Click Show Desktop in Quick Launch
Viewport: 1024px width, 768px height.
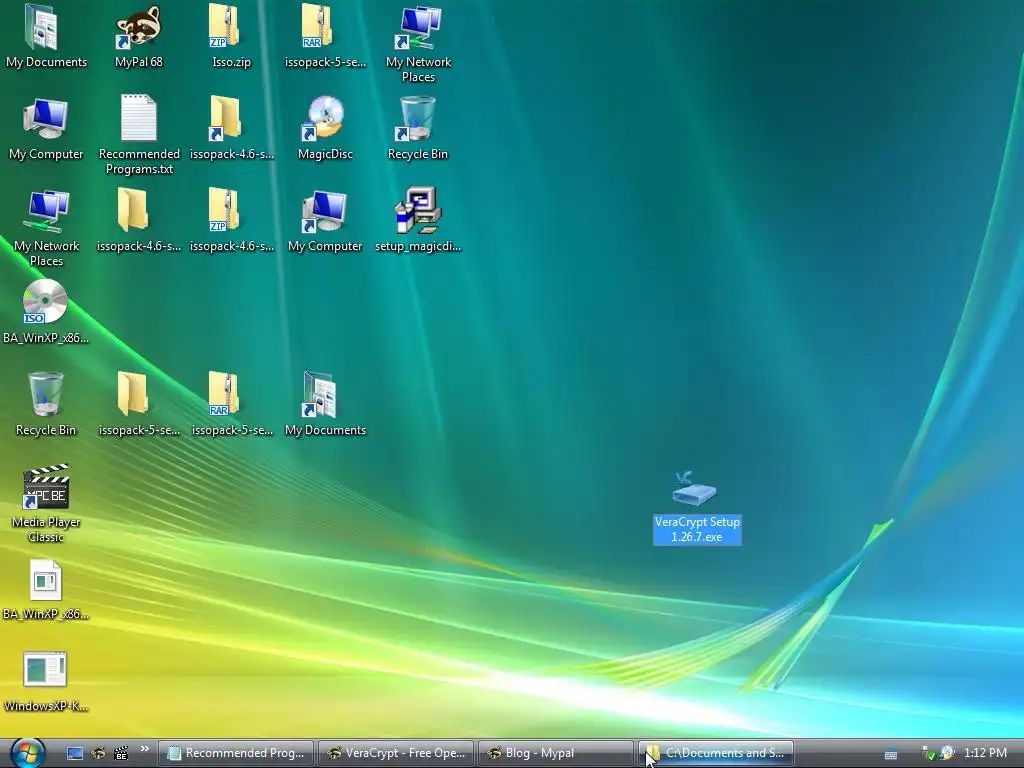point(75,753)
